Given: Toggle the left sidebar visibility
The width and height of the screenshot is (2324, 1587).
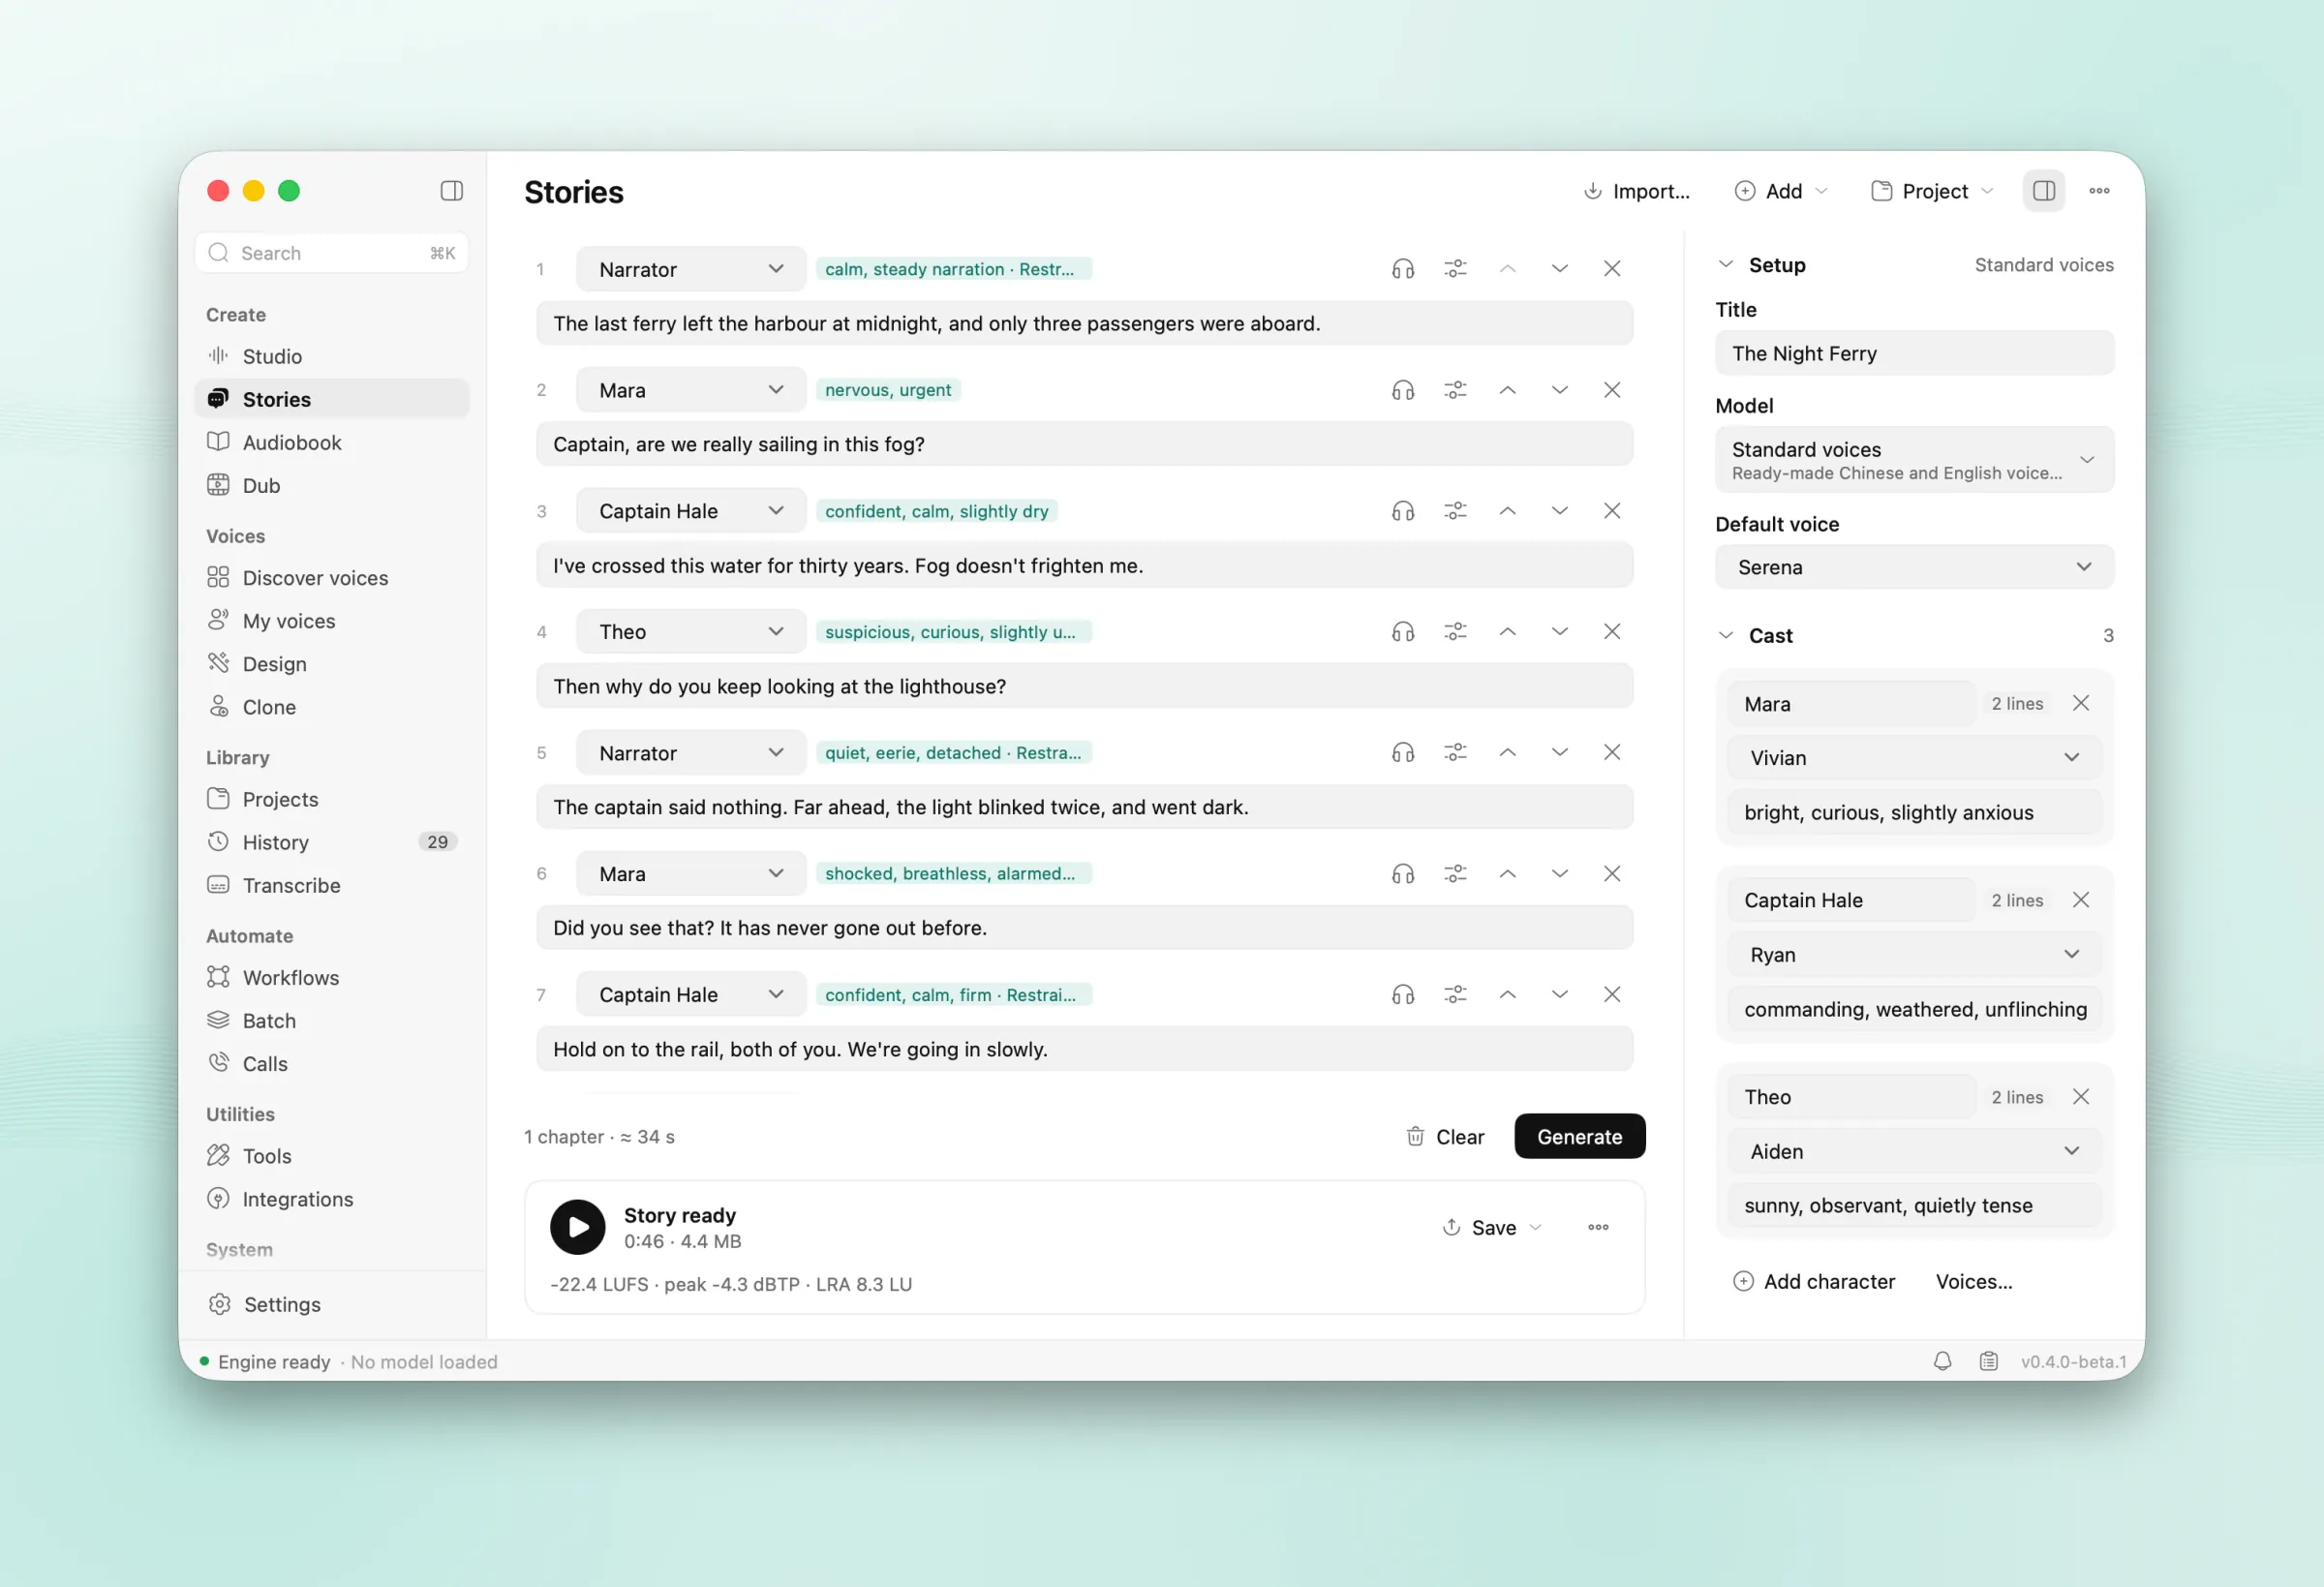Looking at the screenshot, I should point(451,191).
